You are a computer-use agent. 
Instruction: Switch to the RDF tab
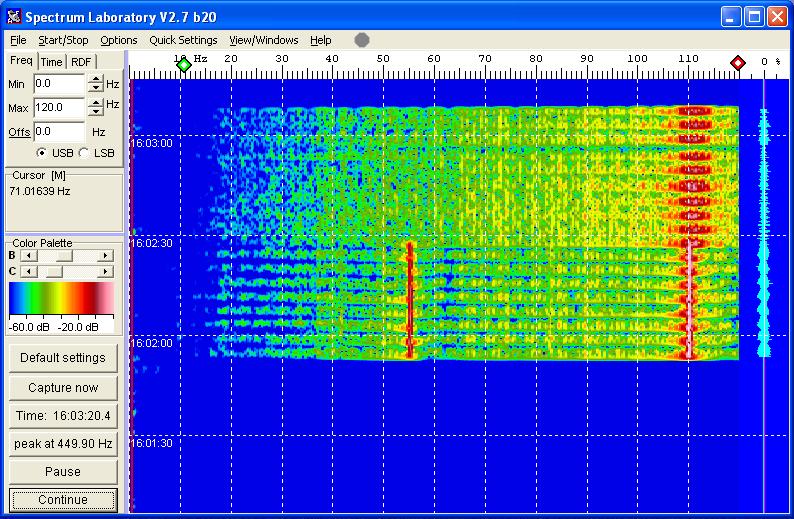(81, 62)
